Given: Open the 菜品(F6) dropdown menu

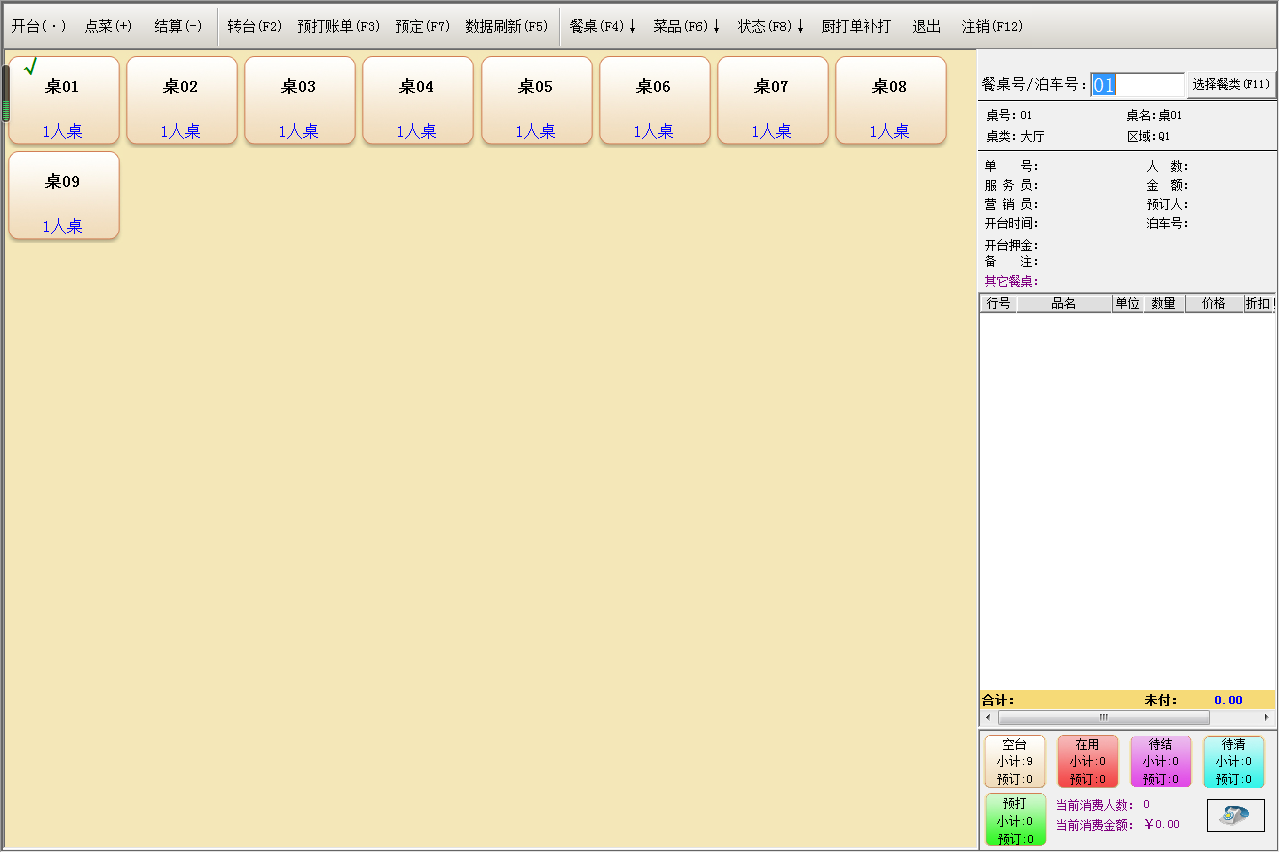Looking at the screenshot, I should tap(686, 27).
